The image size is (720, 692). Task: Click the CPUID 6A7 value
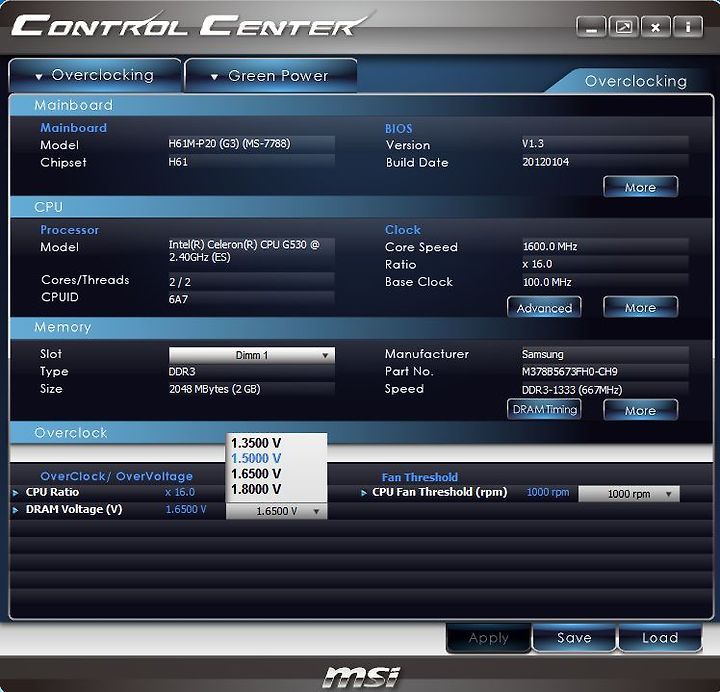click(x=178, y=299)
